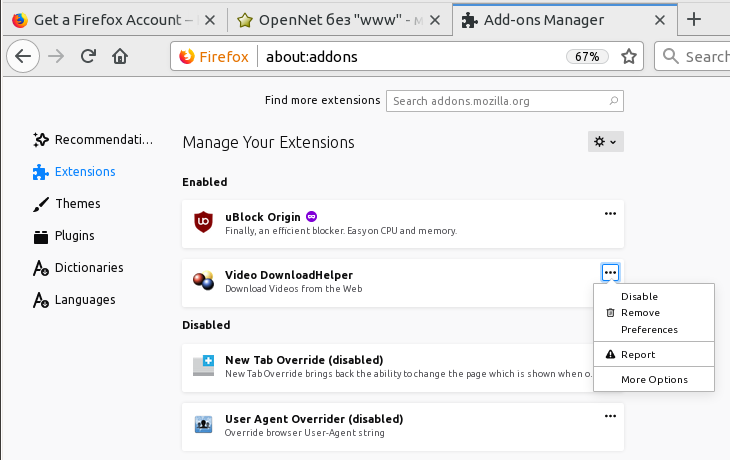The image size is (730, 460).
Task: Select More Options in the popup menu
Action: click(x=654, y=379)
